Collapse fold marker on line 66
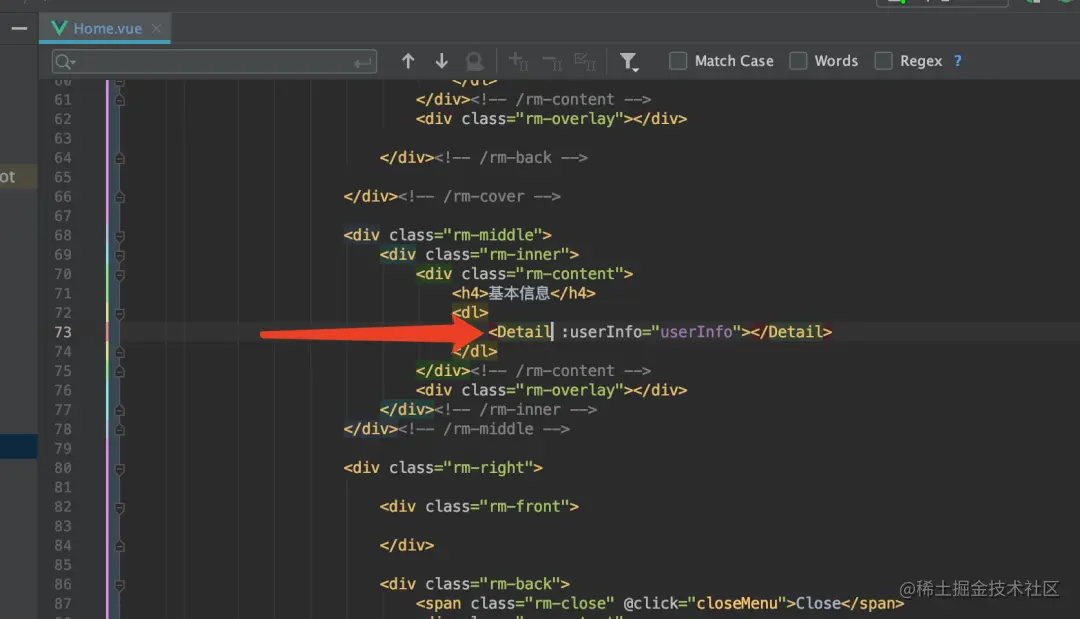 (119, 197)
